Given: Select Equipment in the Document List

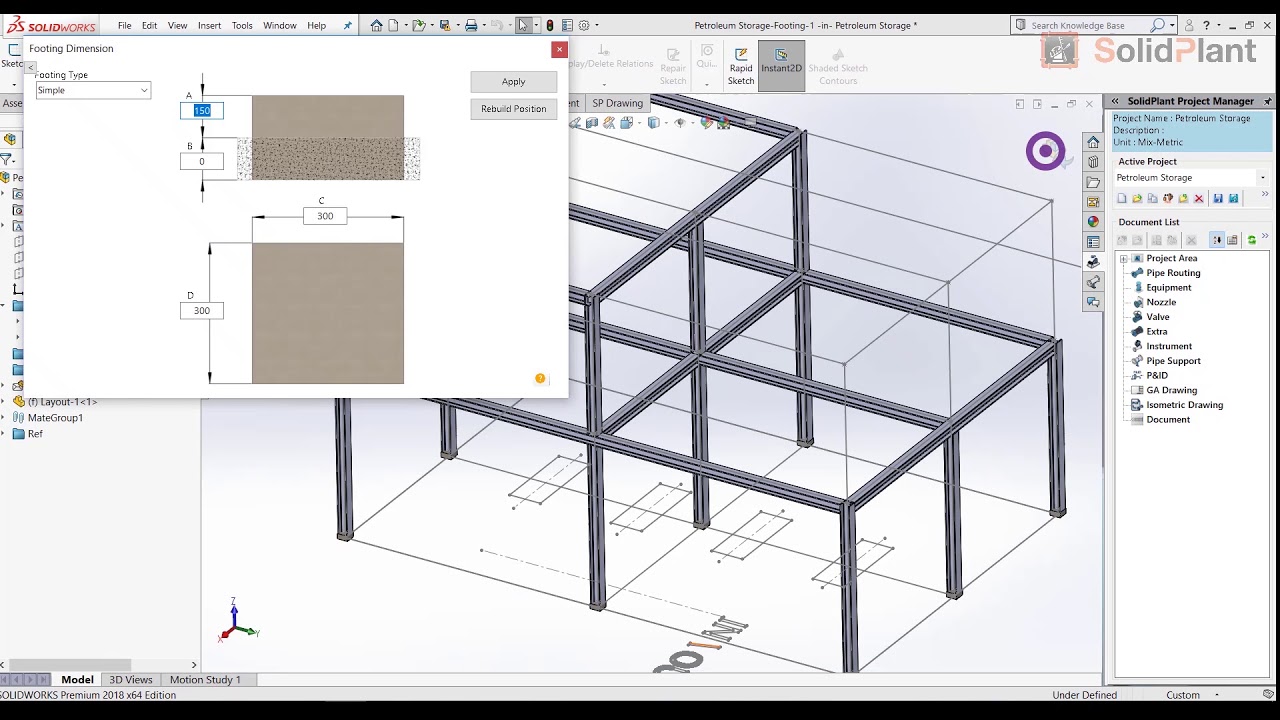Looking at the screenshot, I should (1169, 287).
